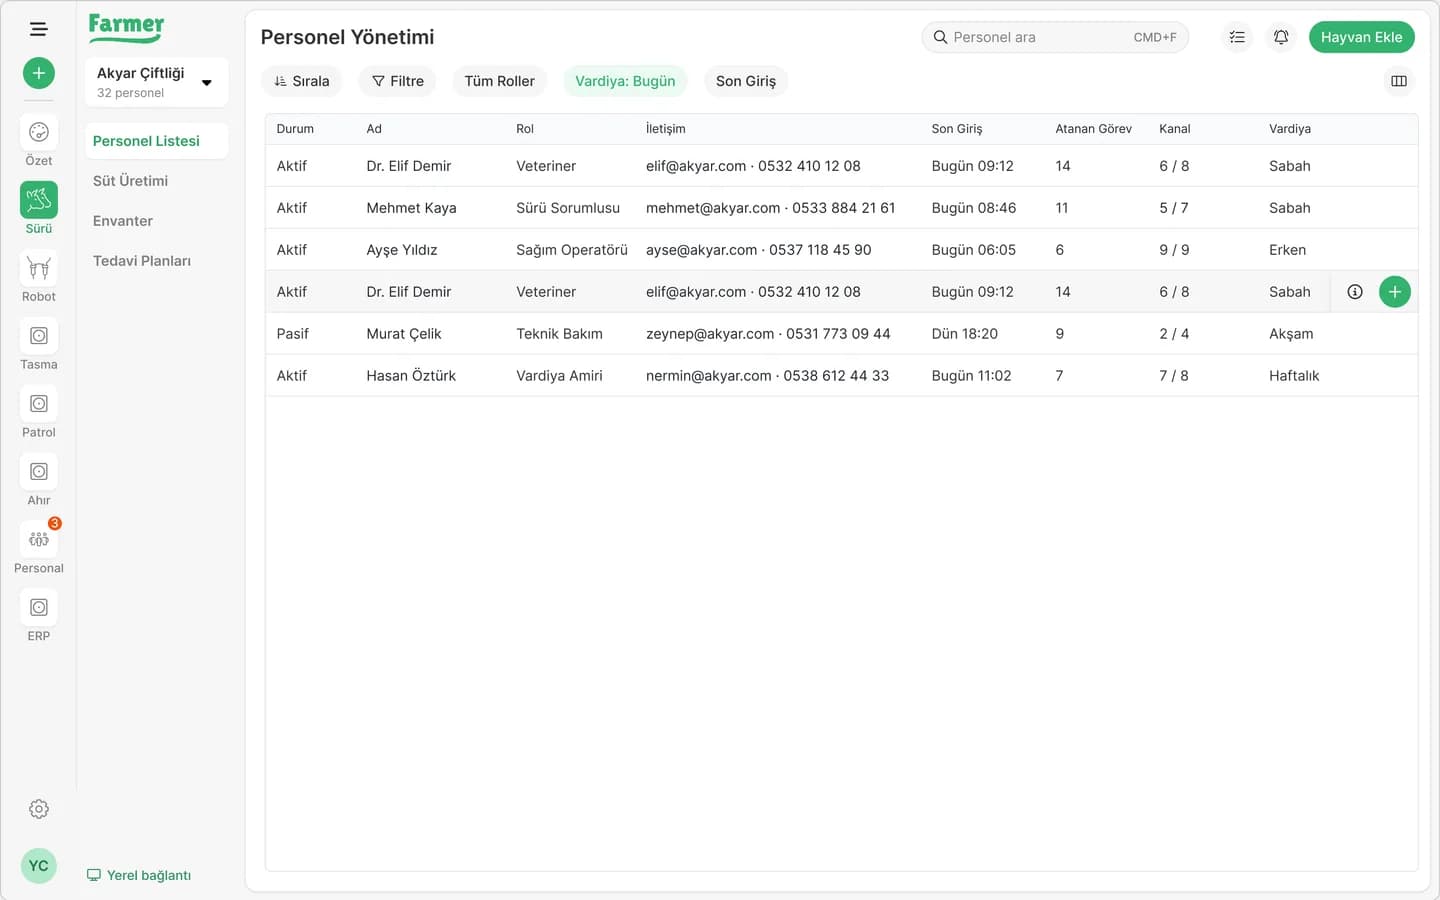The image size is (1440, 900).
Task: Open the task list icon near search
Action: [1237, 37]
